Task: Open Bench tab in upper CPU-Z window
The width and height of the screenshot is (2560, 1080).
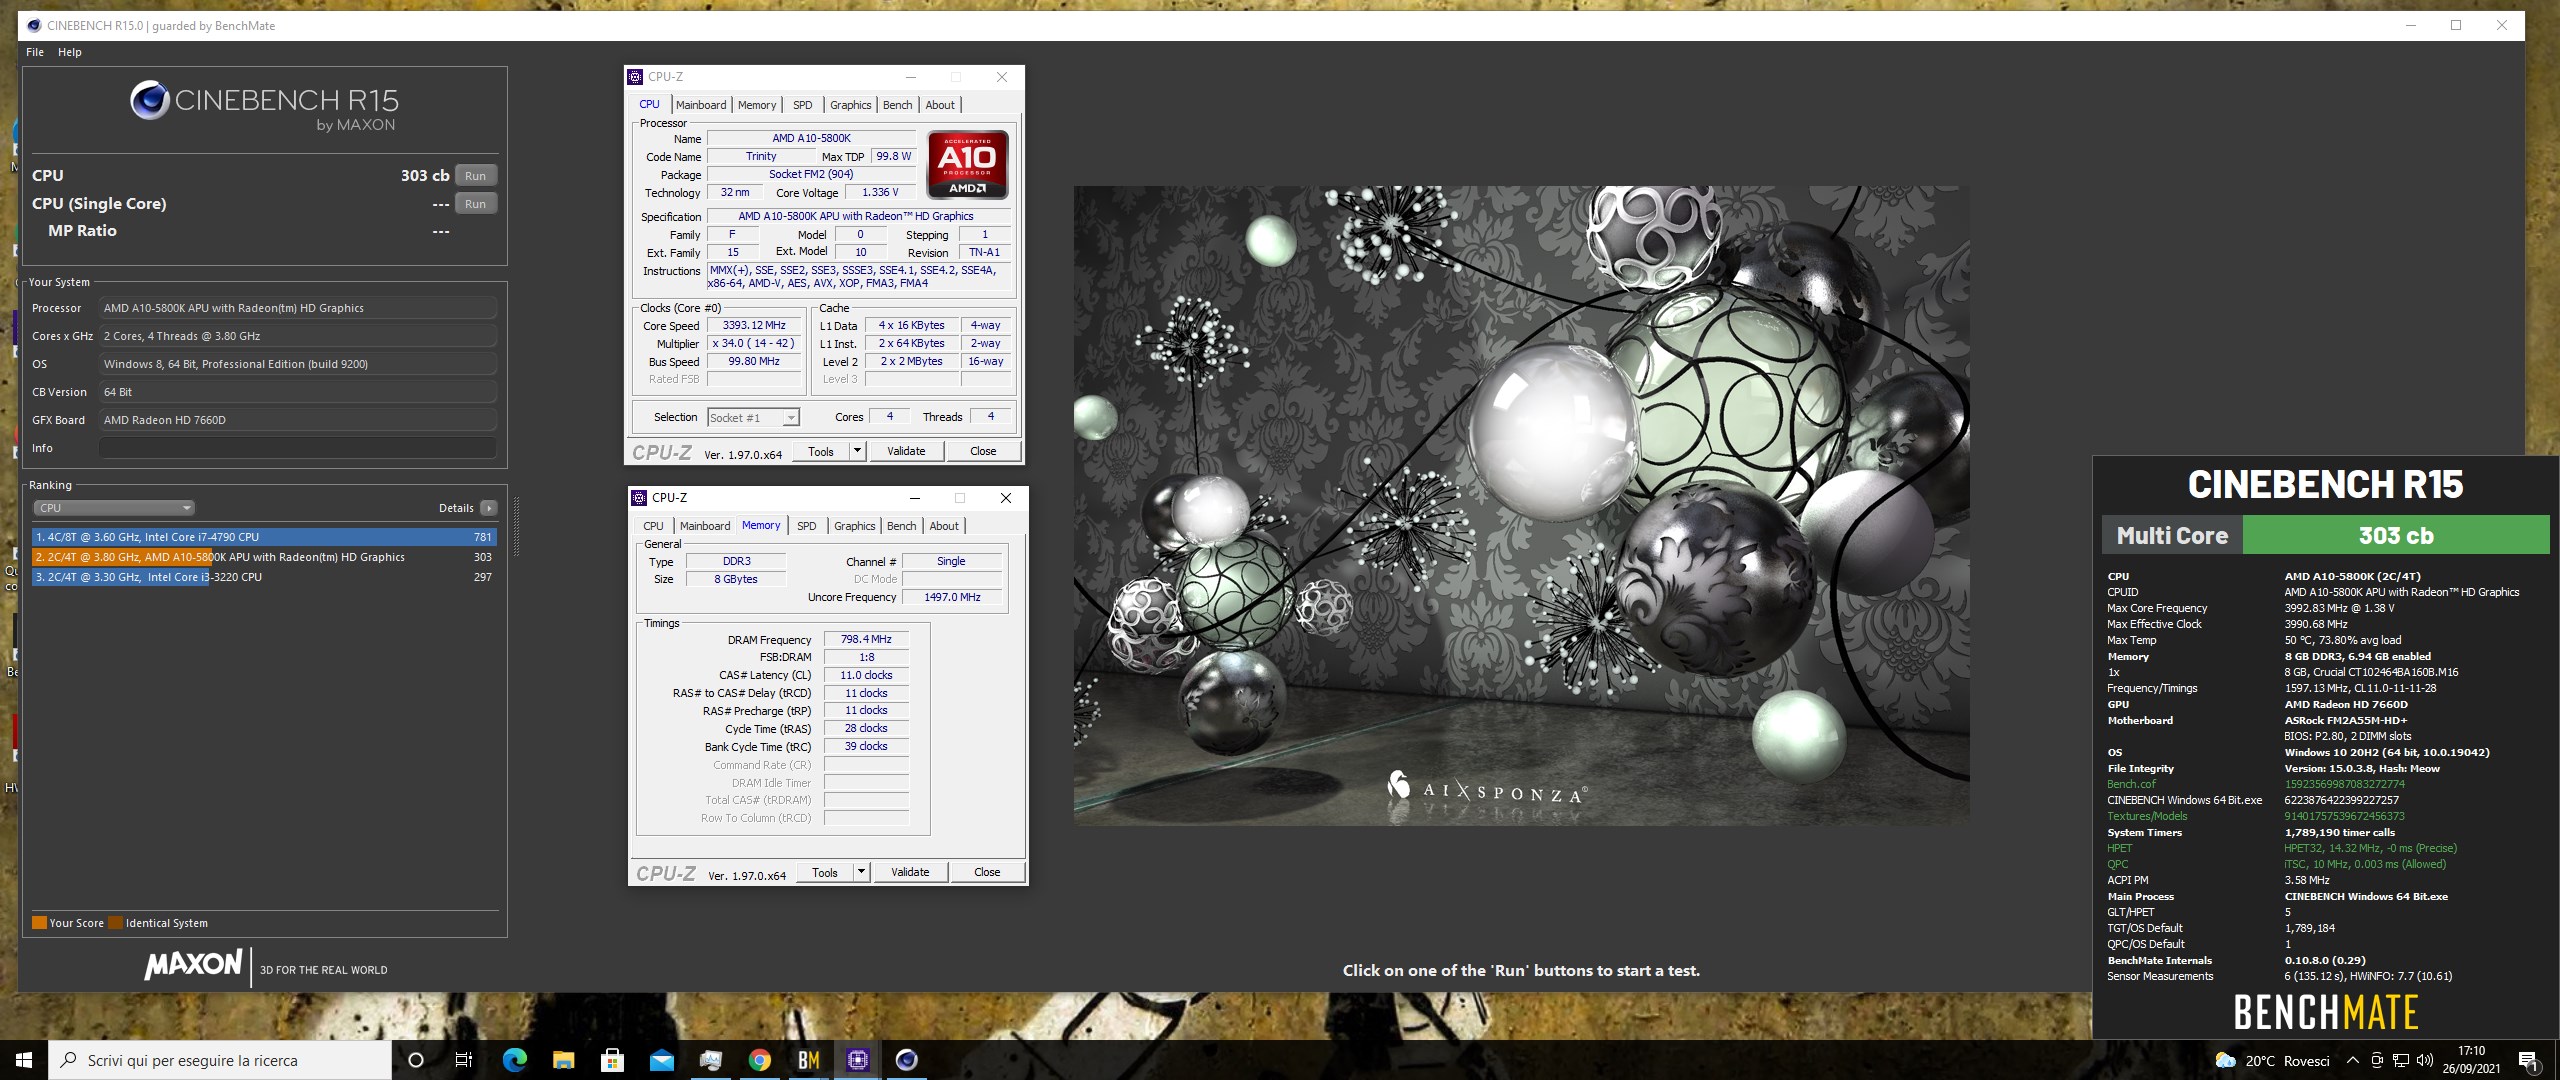Action: (898, 105)
